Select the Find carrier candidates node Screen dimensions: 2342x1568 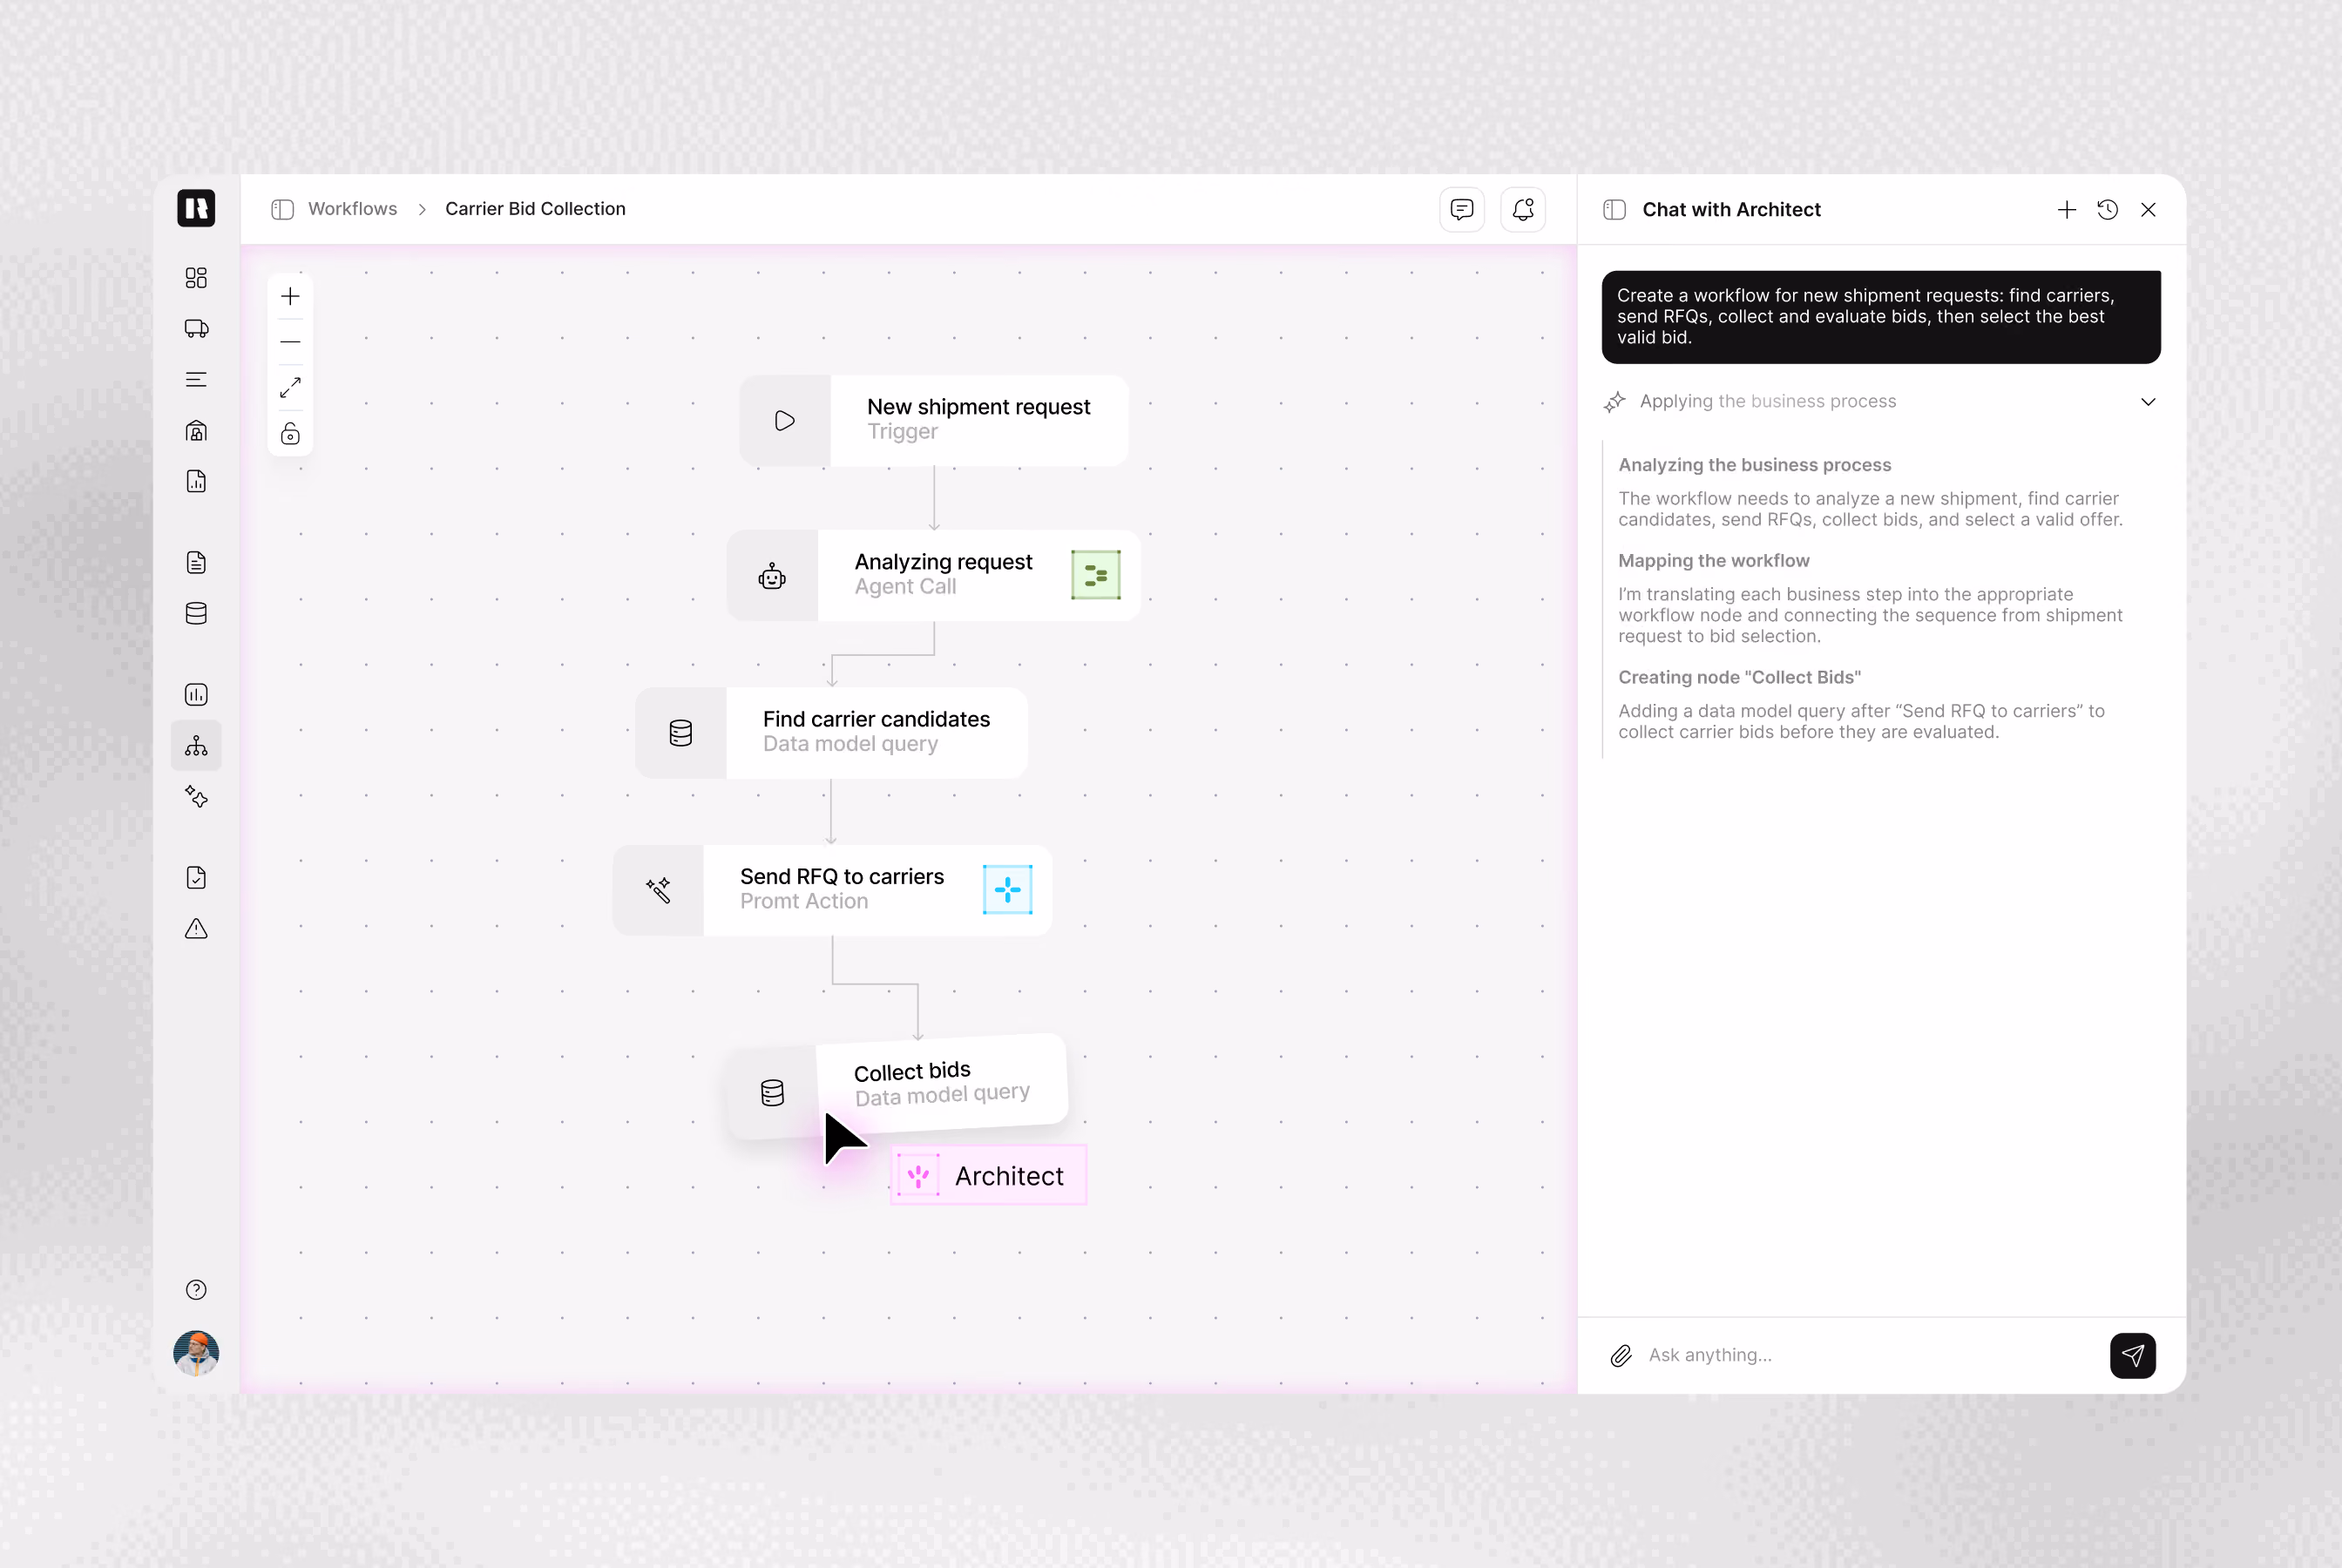[831, 732]
